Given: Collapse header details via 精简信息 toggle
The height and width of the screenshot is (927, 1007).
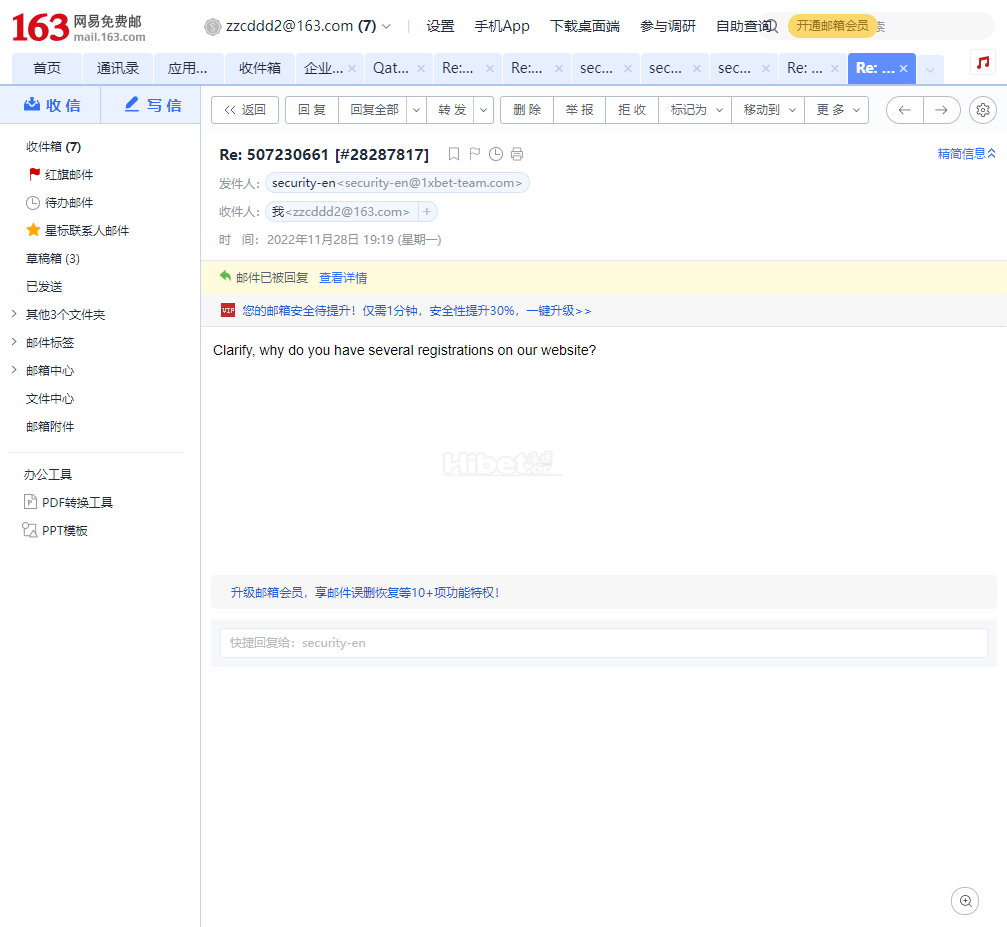Looking at the screenshot, I should click(x=966, y=154).
